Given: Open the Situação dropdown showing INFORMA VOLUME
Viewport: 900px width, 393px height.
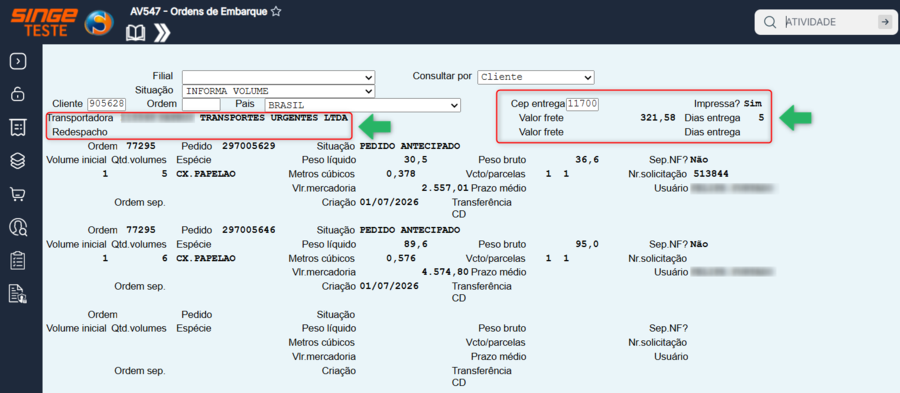Looking at the screenshot, I should (x=278, y=91).
